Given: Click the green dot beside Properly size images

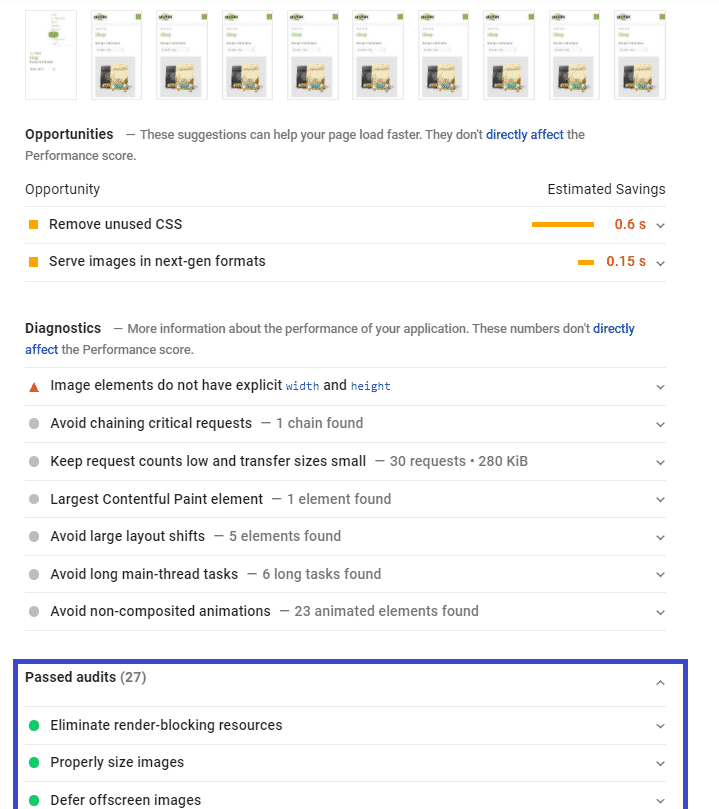Looking at the screenshot, I should 34,763.
